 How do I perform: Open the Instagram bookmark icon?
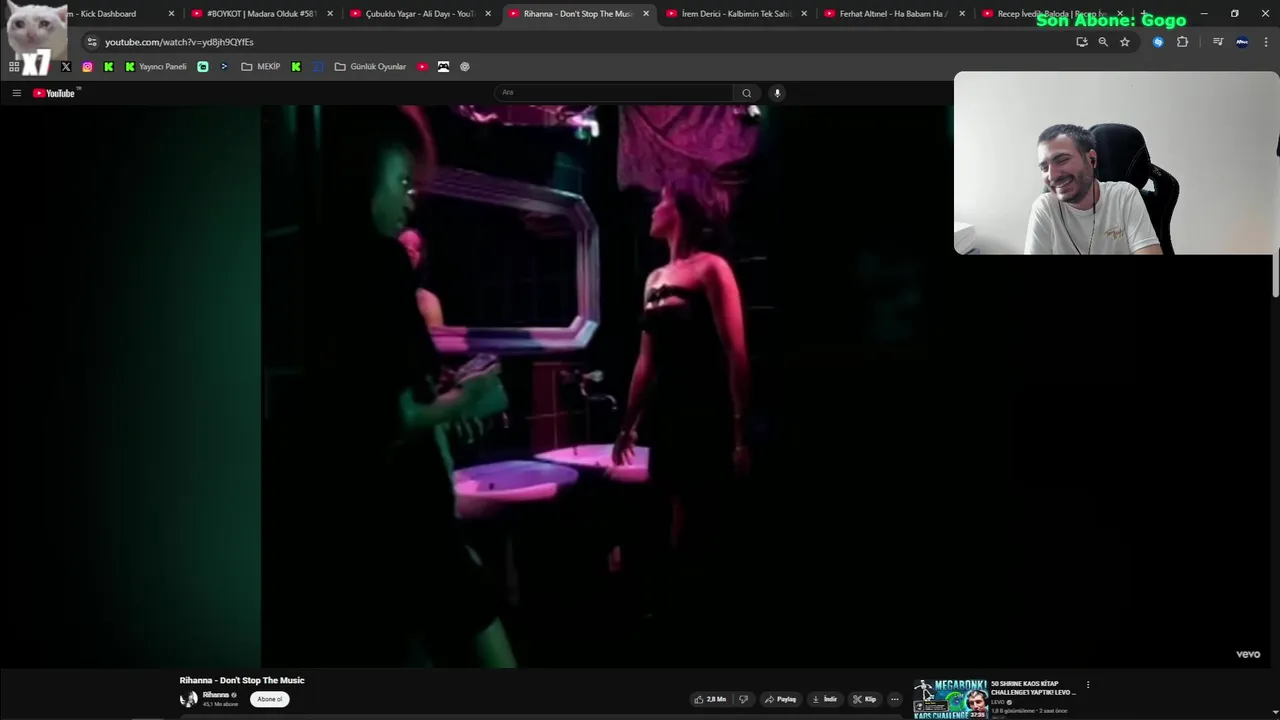87,67
